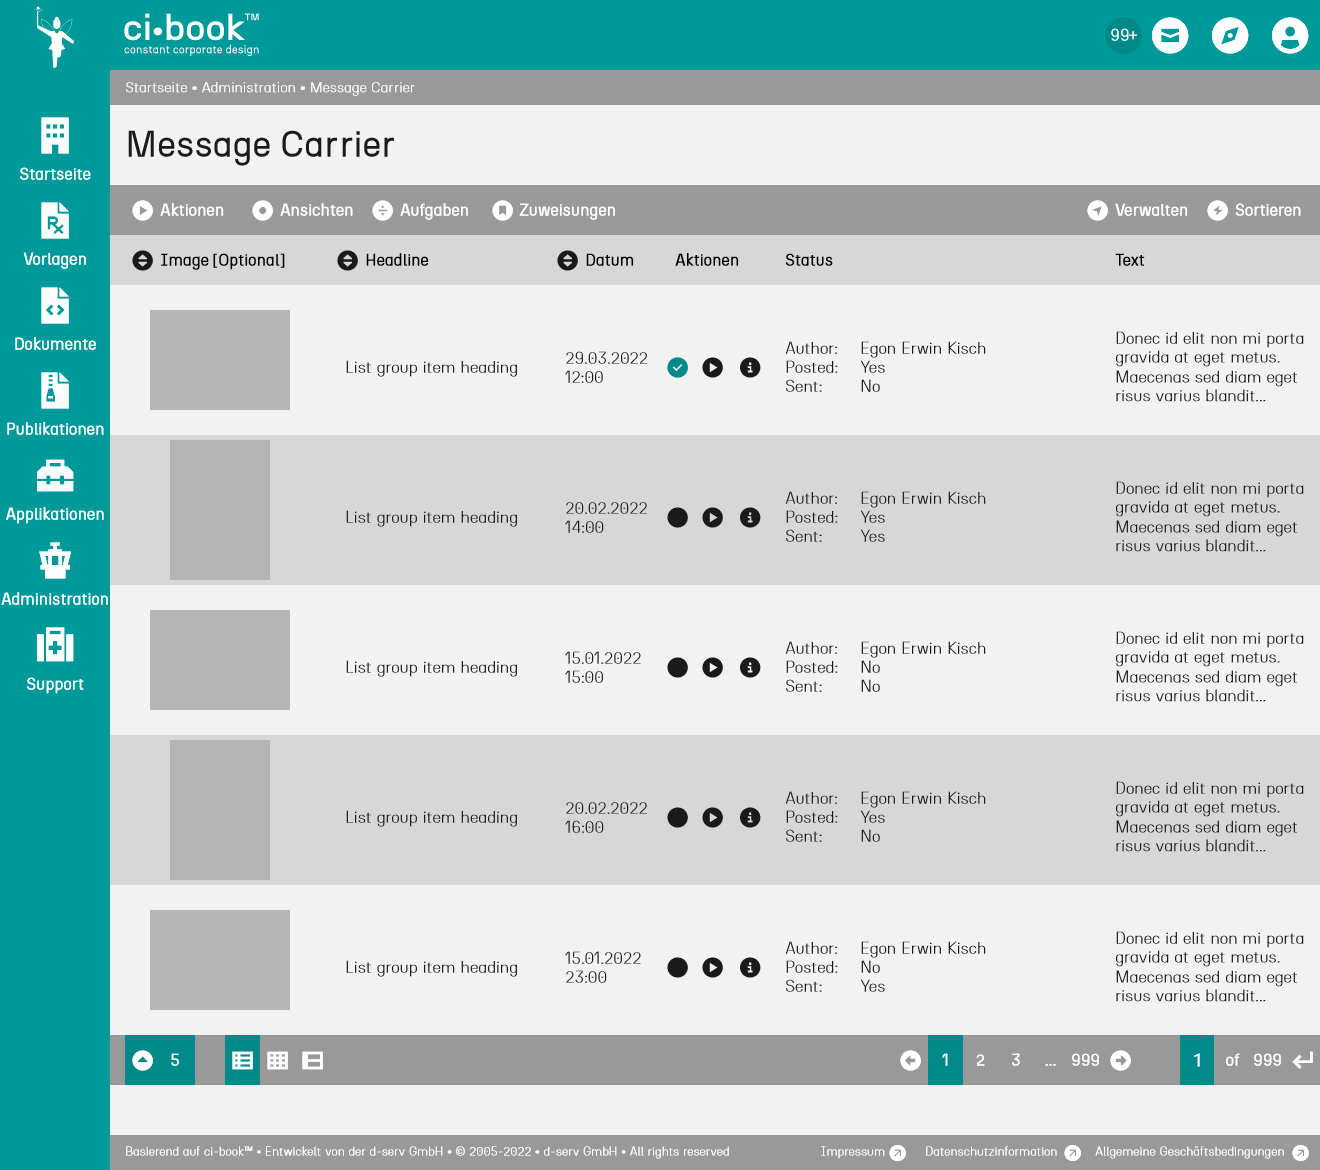The height and width of the screenshot is (1170, 1320).
Task: Click play action for 20.02.2022 16:00 row
Action: (713, 817)
